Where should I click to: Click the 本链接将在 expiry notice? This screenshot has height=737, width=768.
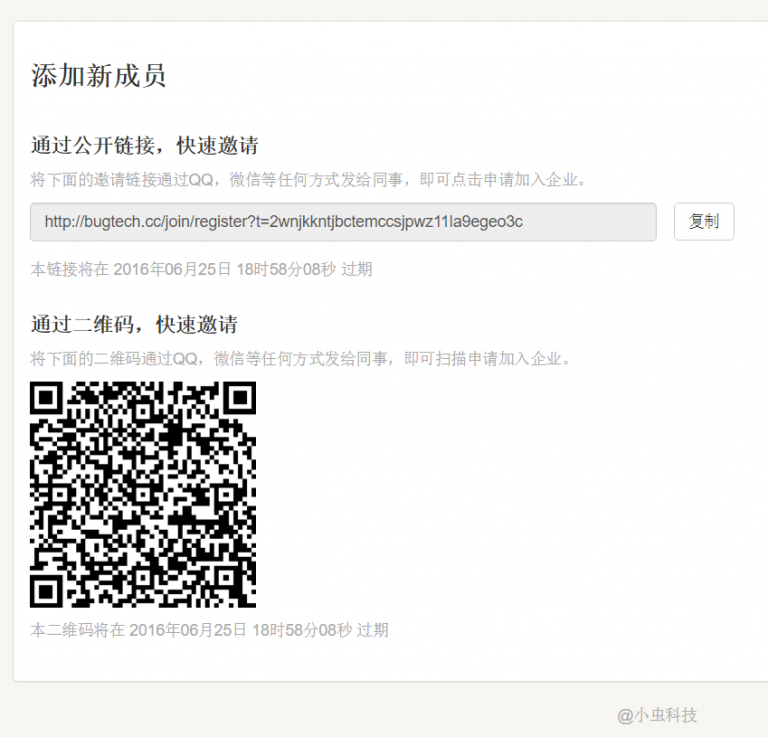201,269
